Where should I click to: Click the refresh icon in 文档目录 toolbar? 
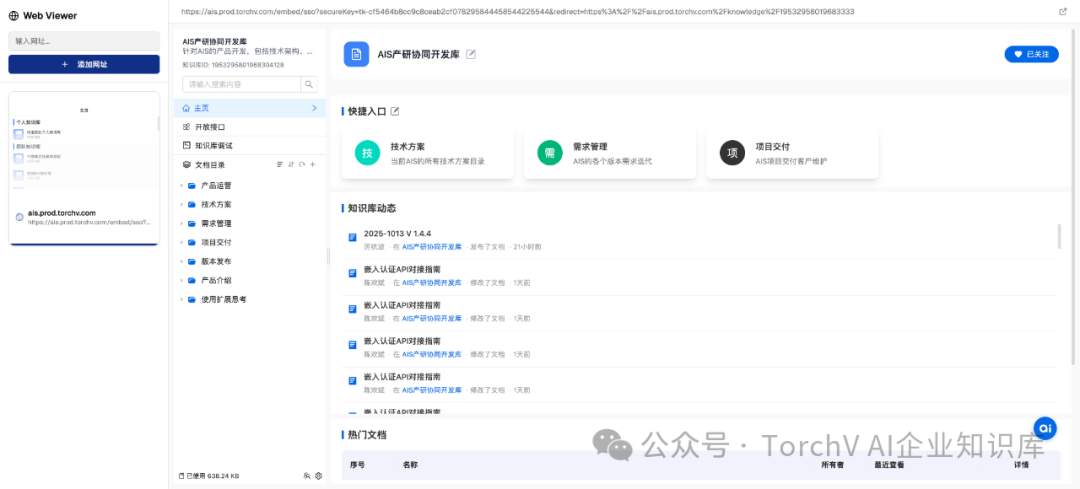(302, 165)
